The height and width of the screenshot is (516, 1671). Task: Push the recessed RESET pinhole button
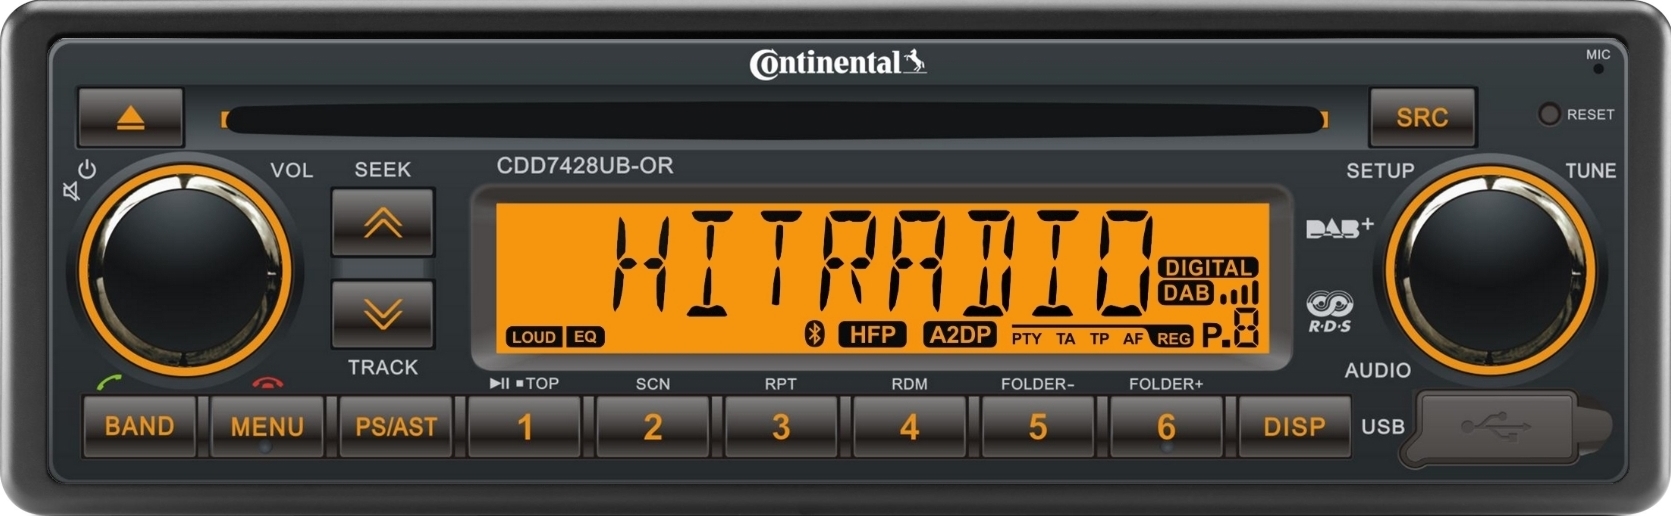click(x=1549, y=114)
